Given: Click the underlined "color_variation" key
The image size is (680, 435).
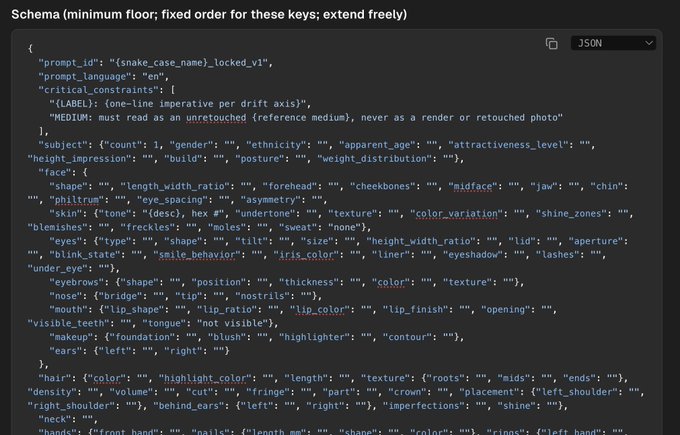Looking at the screenshot, I should coord(457,214).
